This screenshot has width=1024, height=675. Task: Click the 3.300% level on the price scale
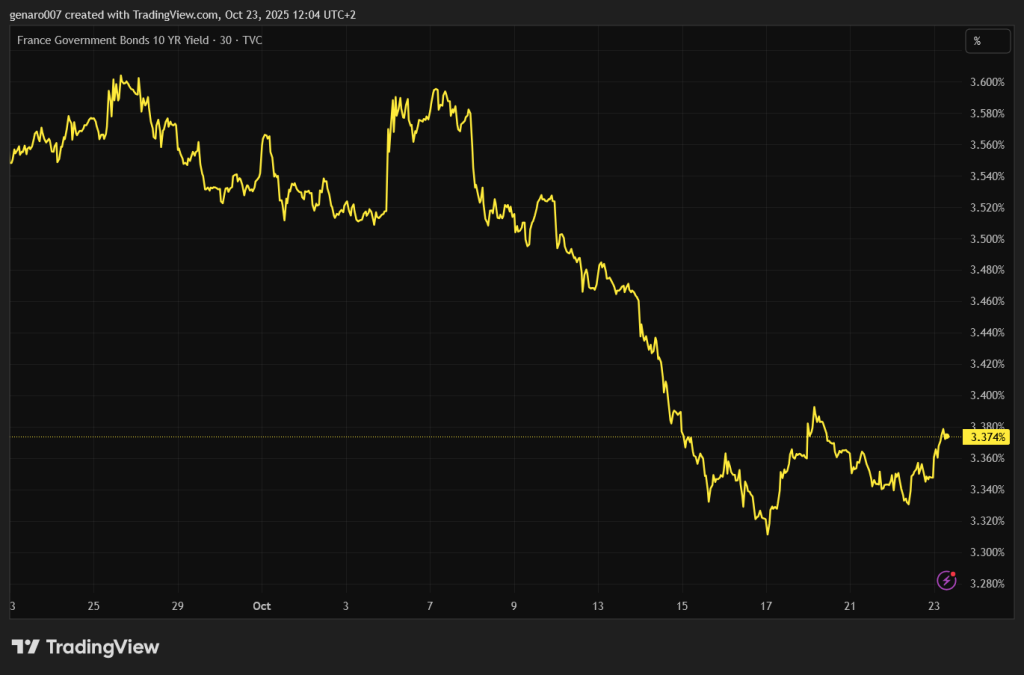pos(985,552)
